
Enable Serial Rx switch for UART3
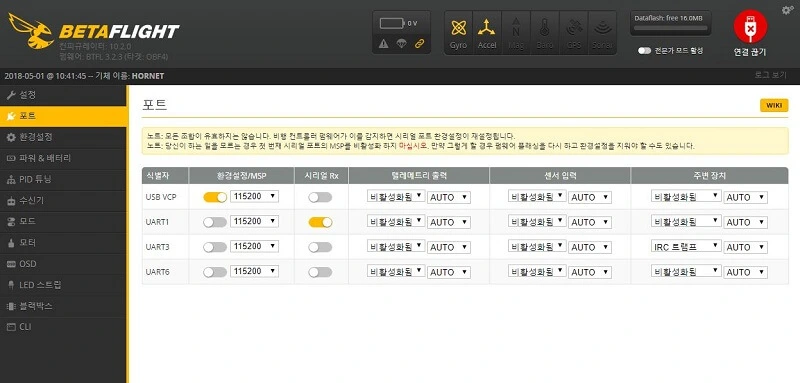point(320,247)
